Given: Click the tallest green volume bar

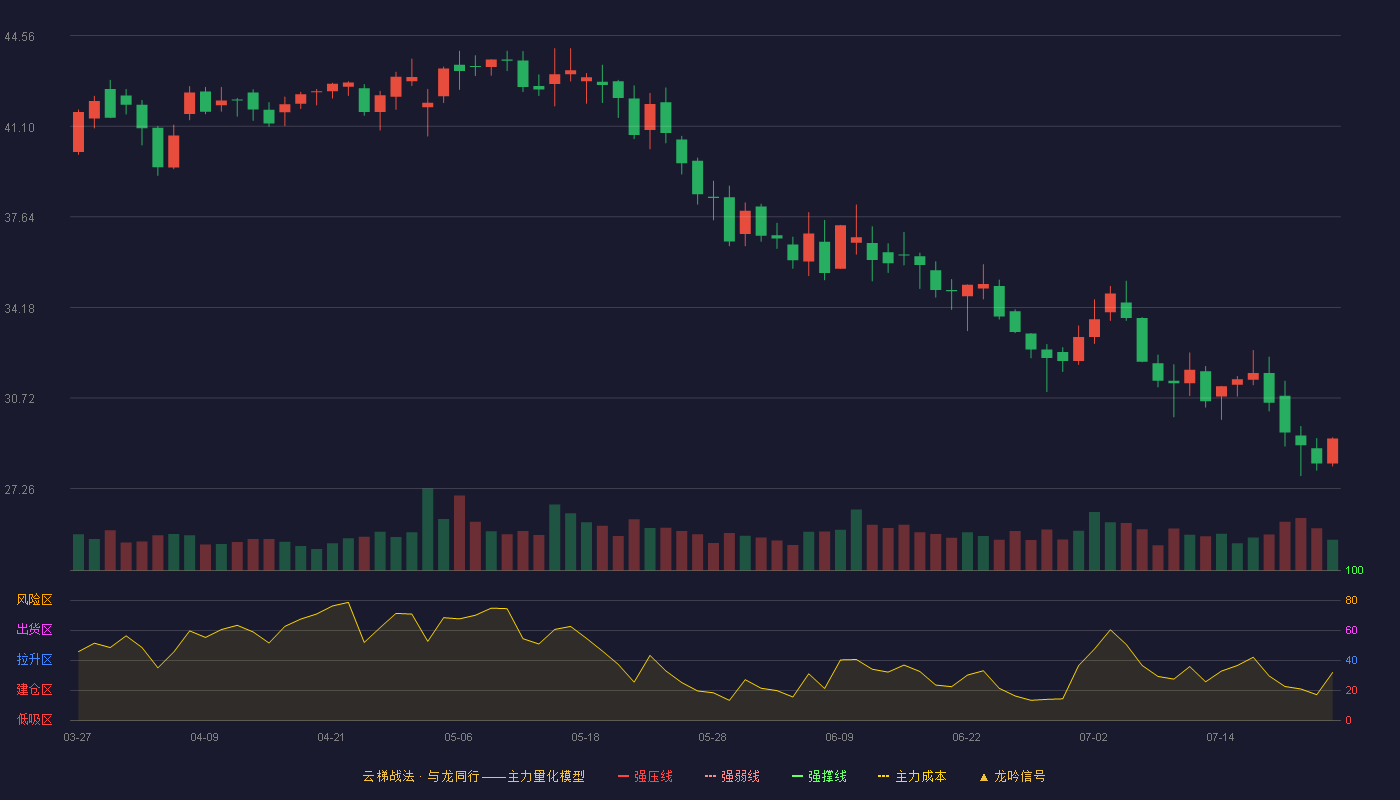Looking at the screenshot, I should coord(427,529).
